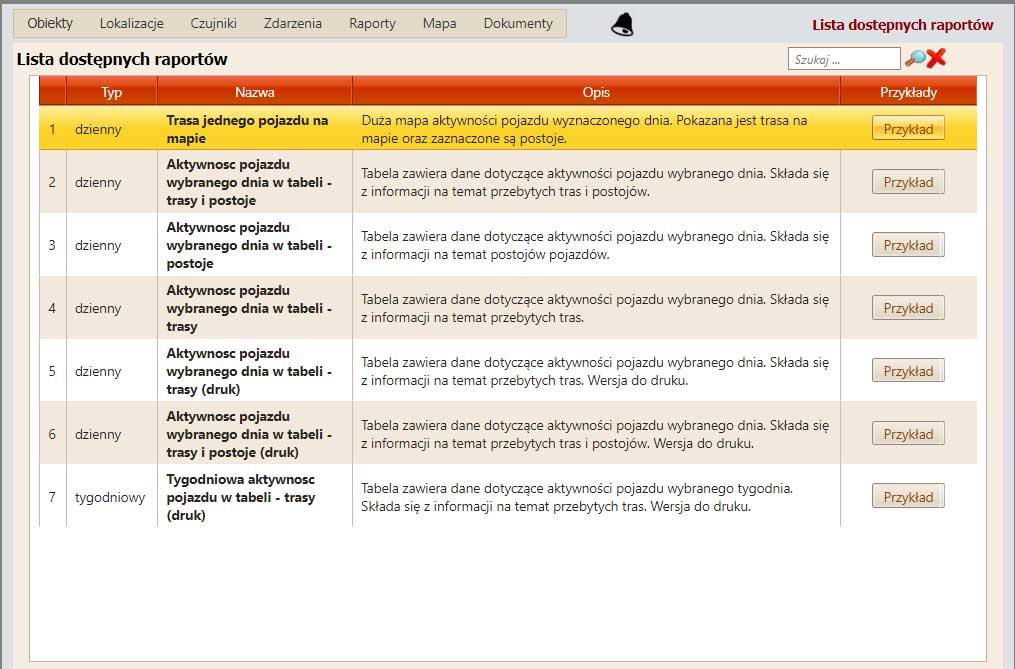
Task: Focus the Szukaj search field
Action: 843,59
